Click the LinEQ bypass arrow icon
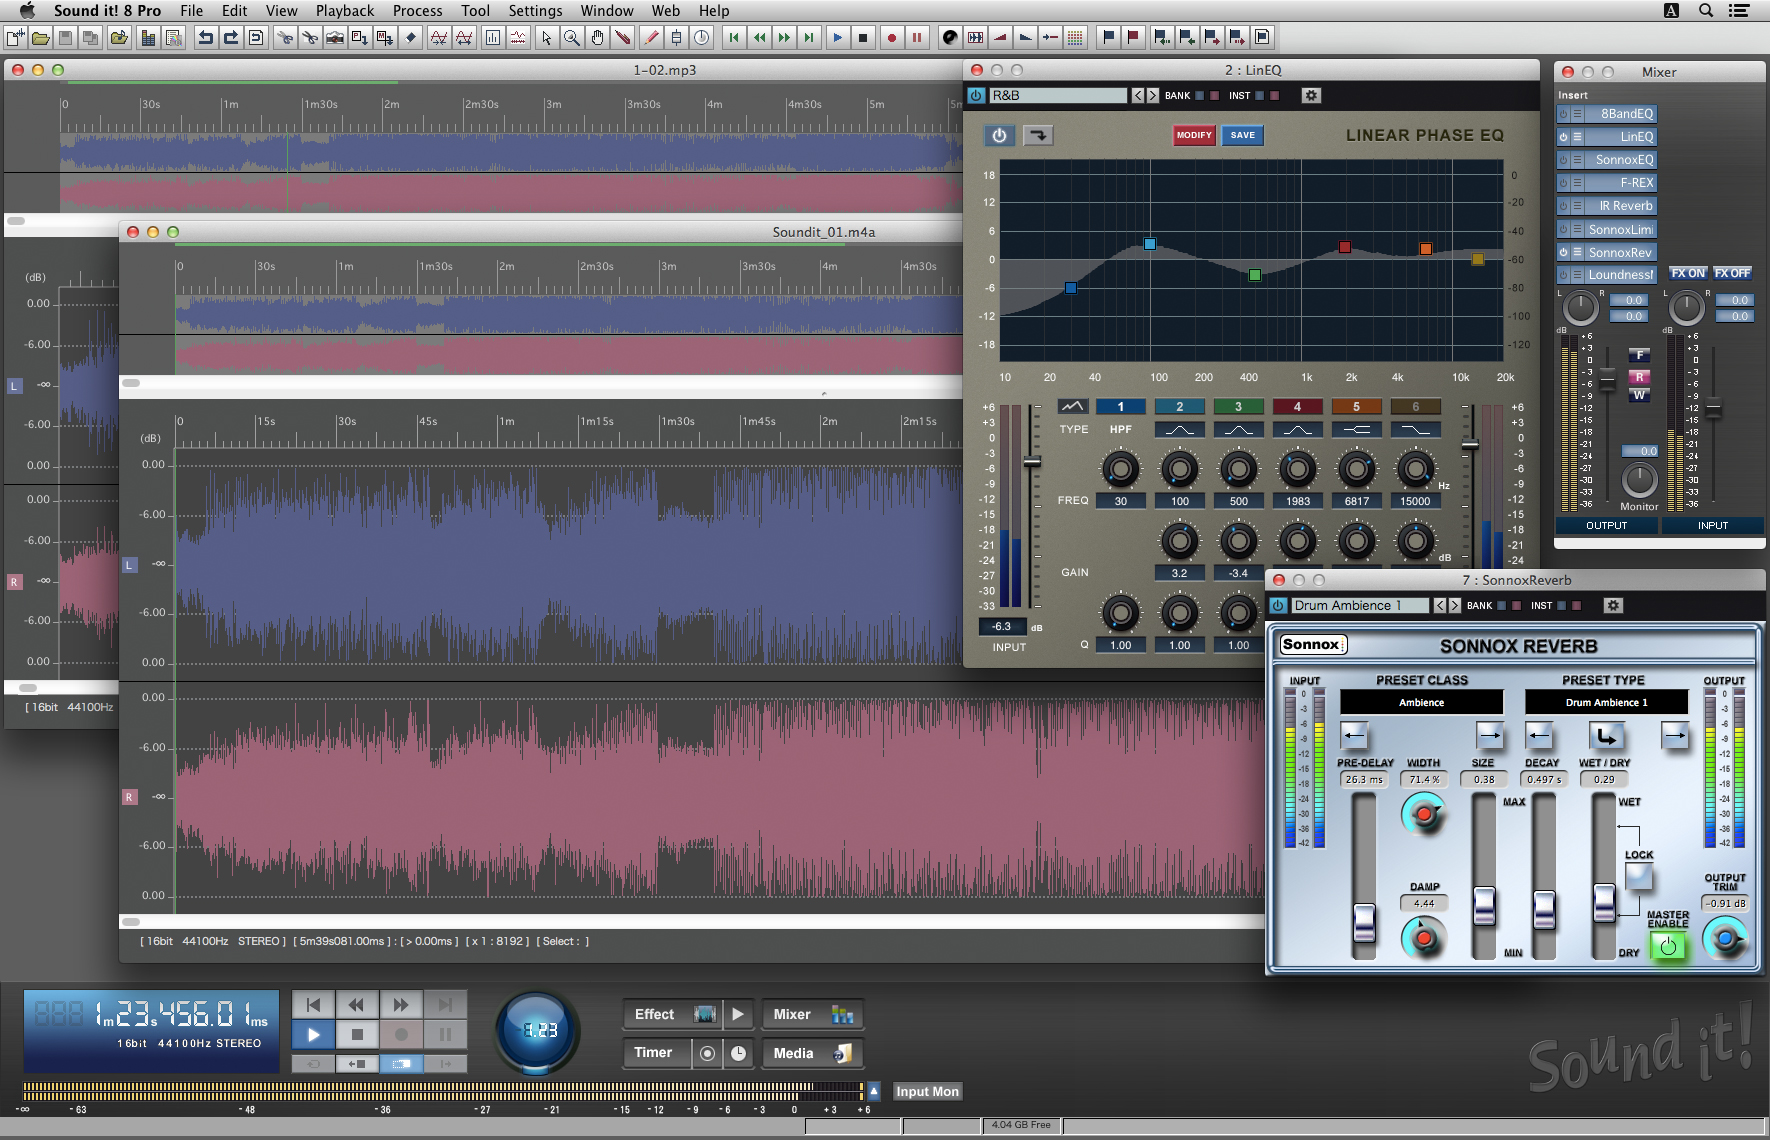 pyautogui.click(x=1038, y=135)
